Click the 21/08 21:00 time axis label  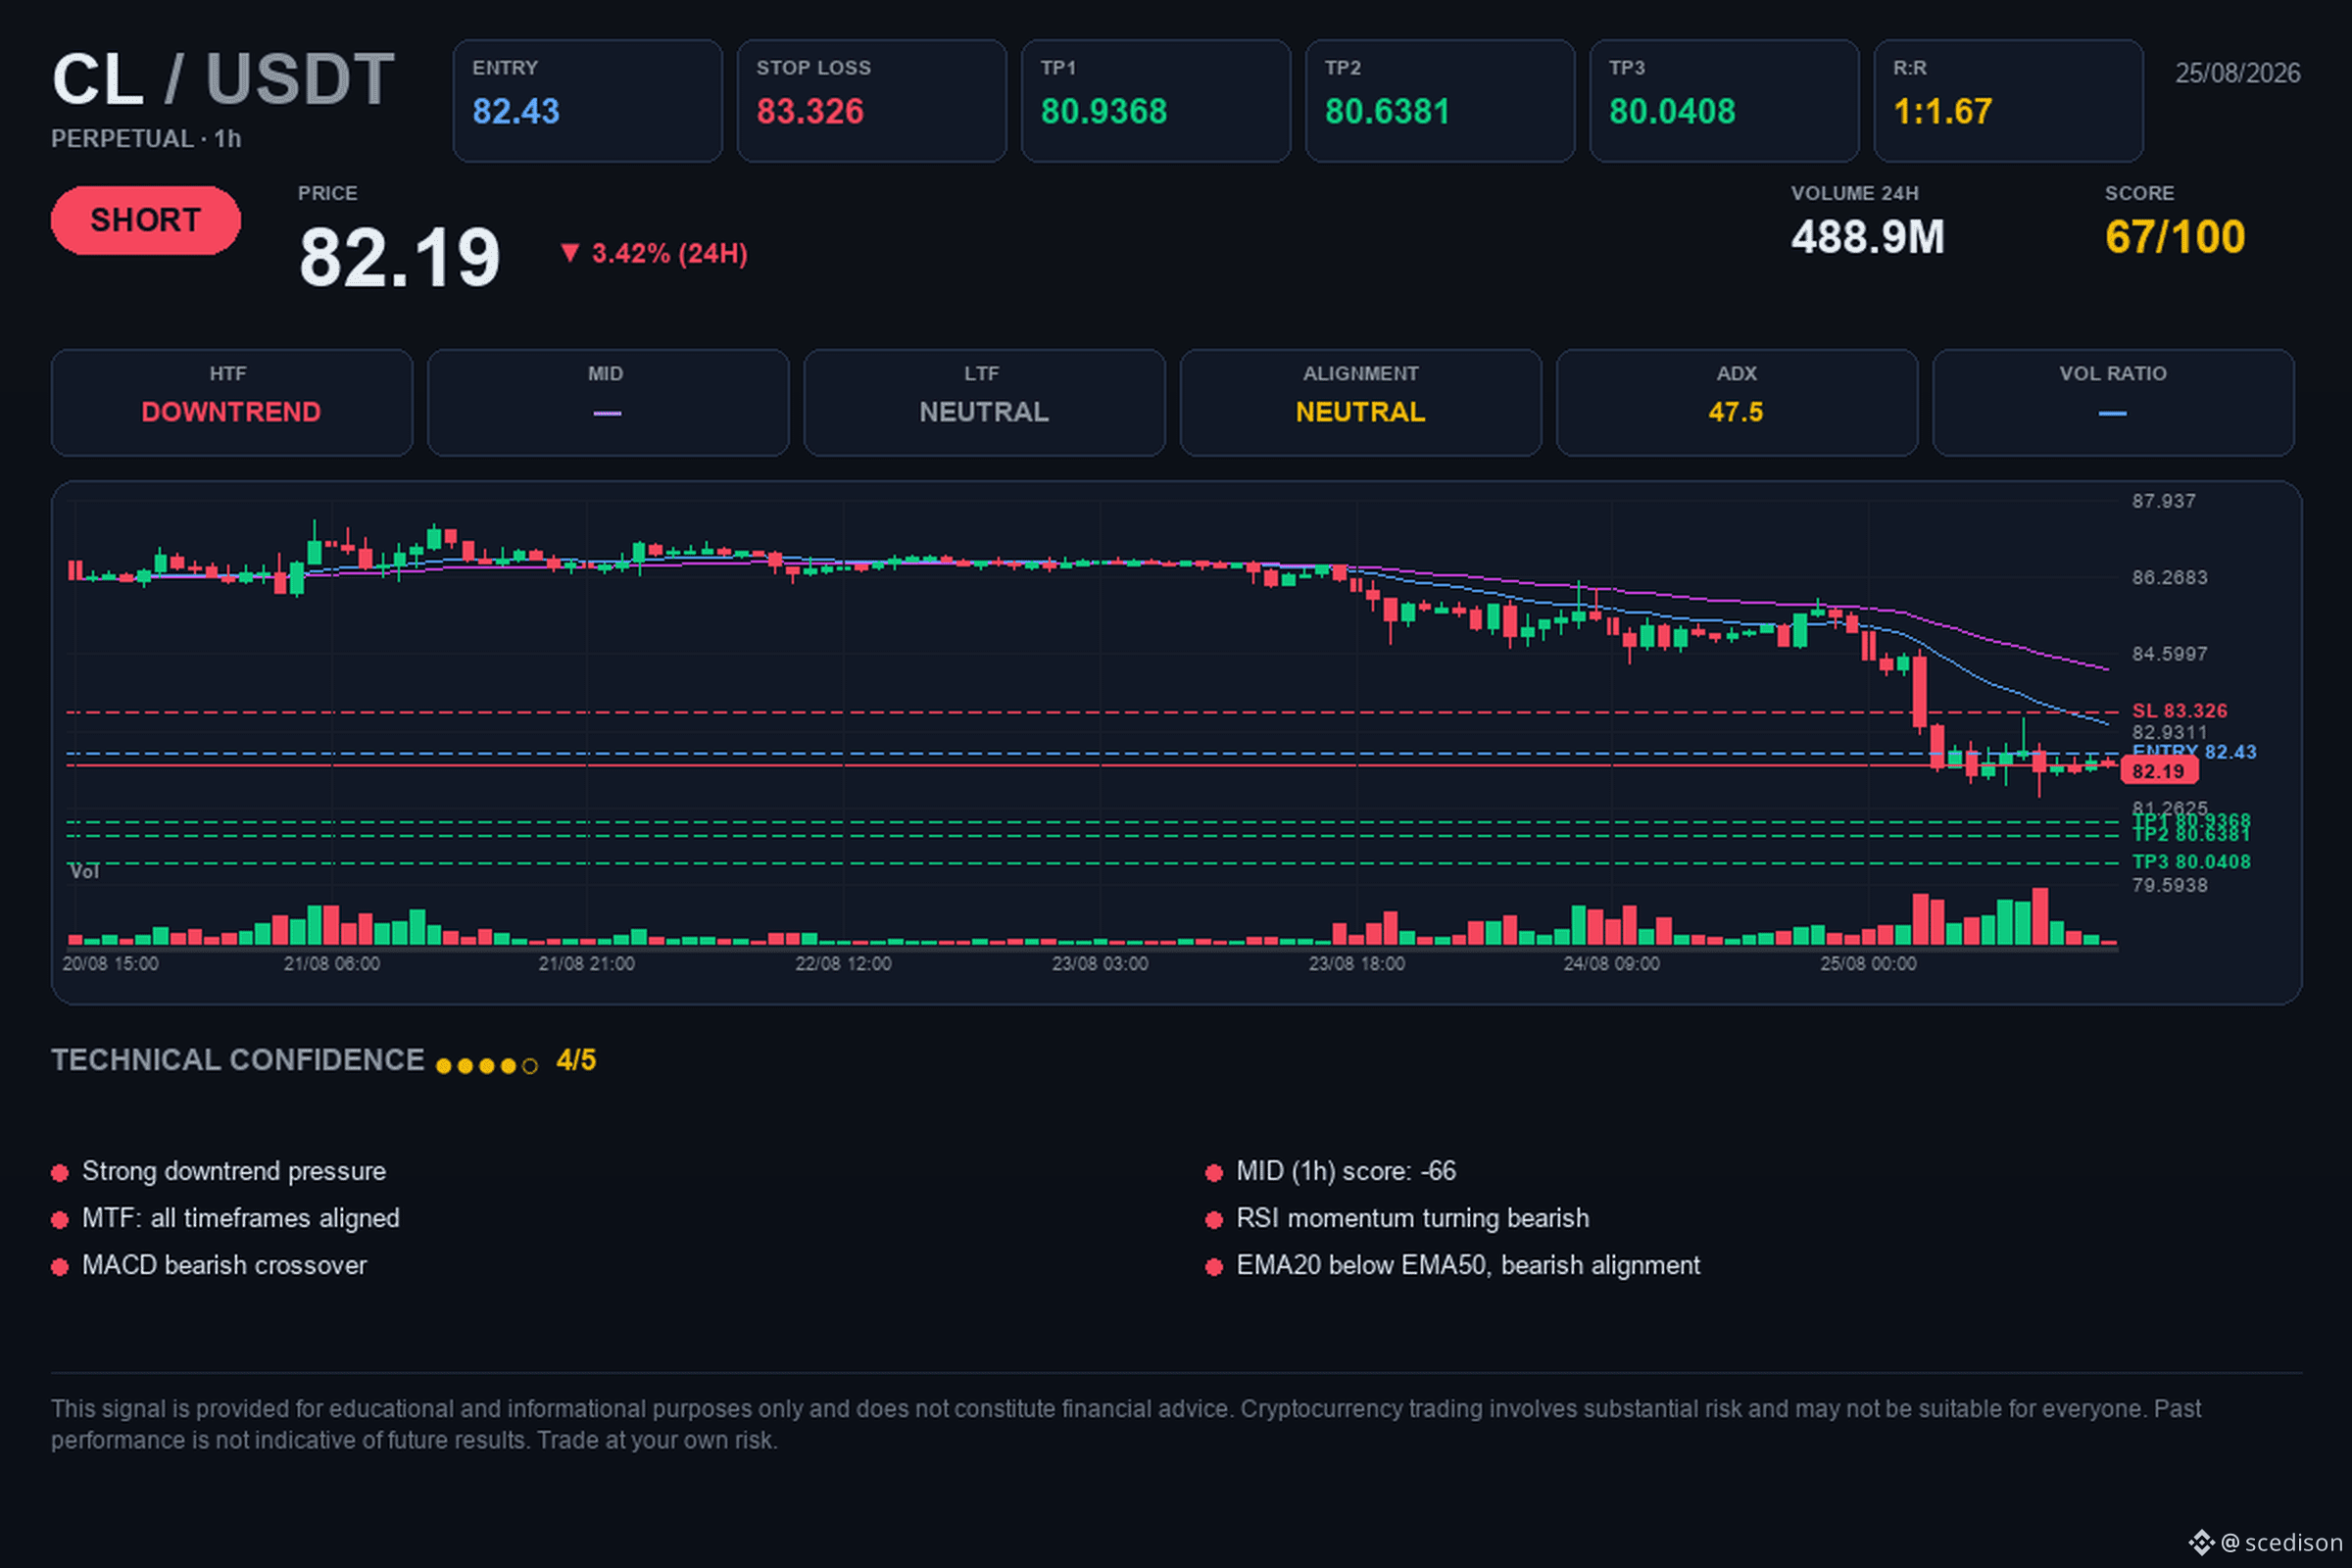click(x=586, y=964)
